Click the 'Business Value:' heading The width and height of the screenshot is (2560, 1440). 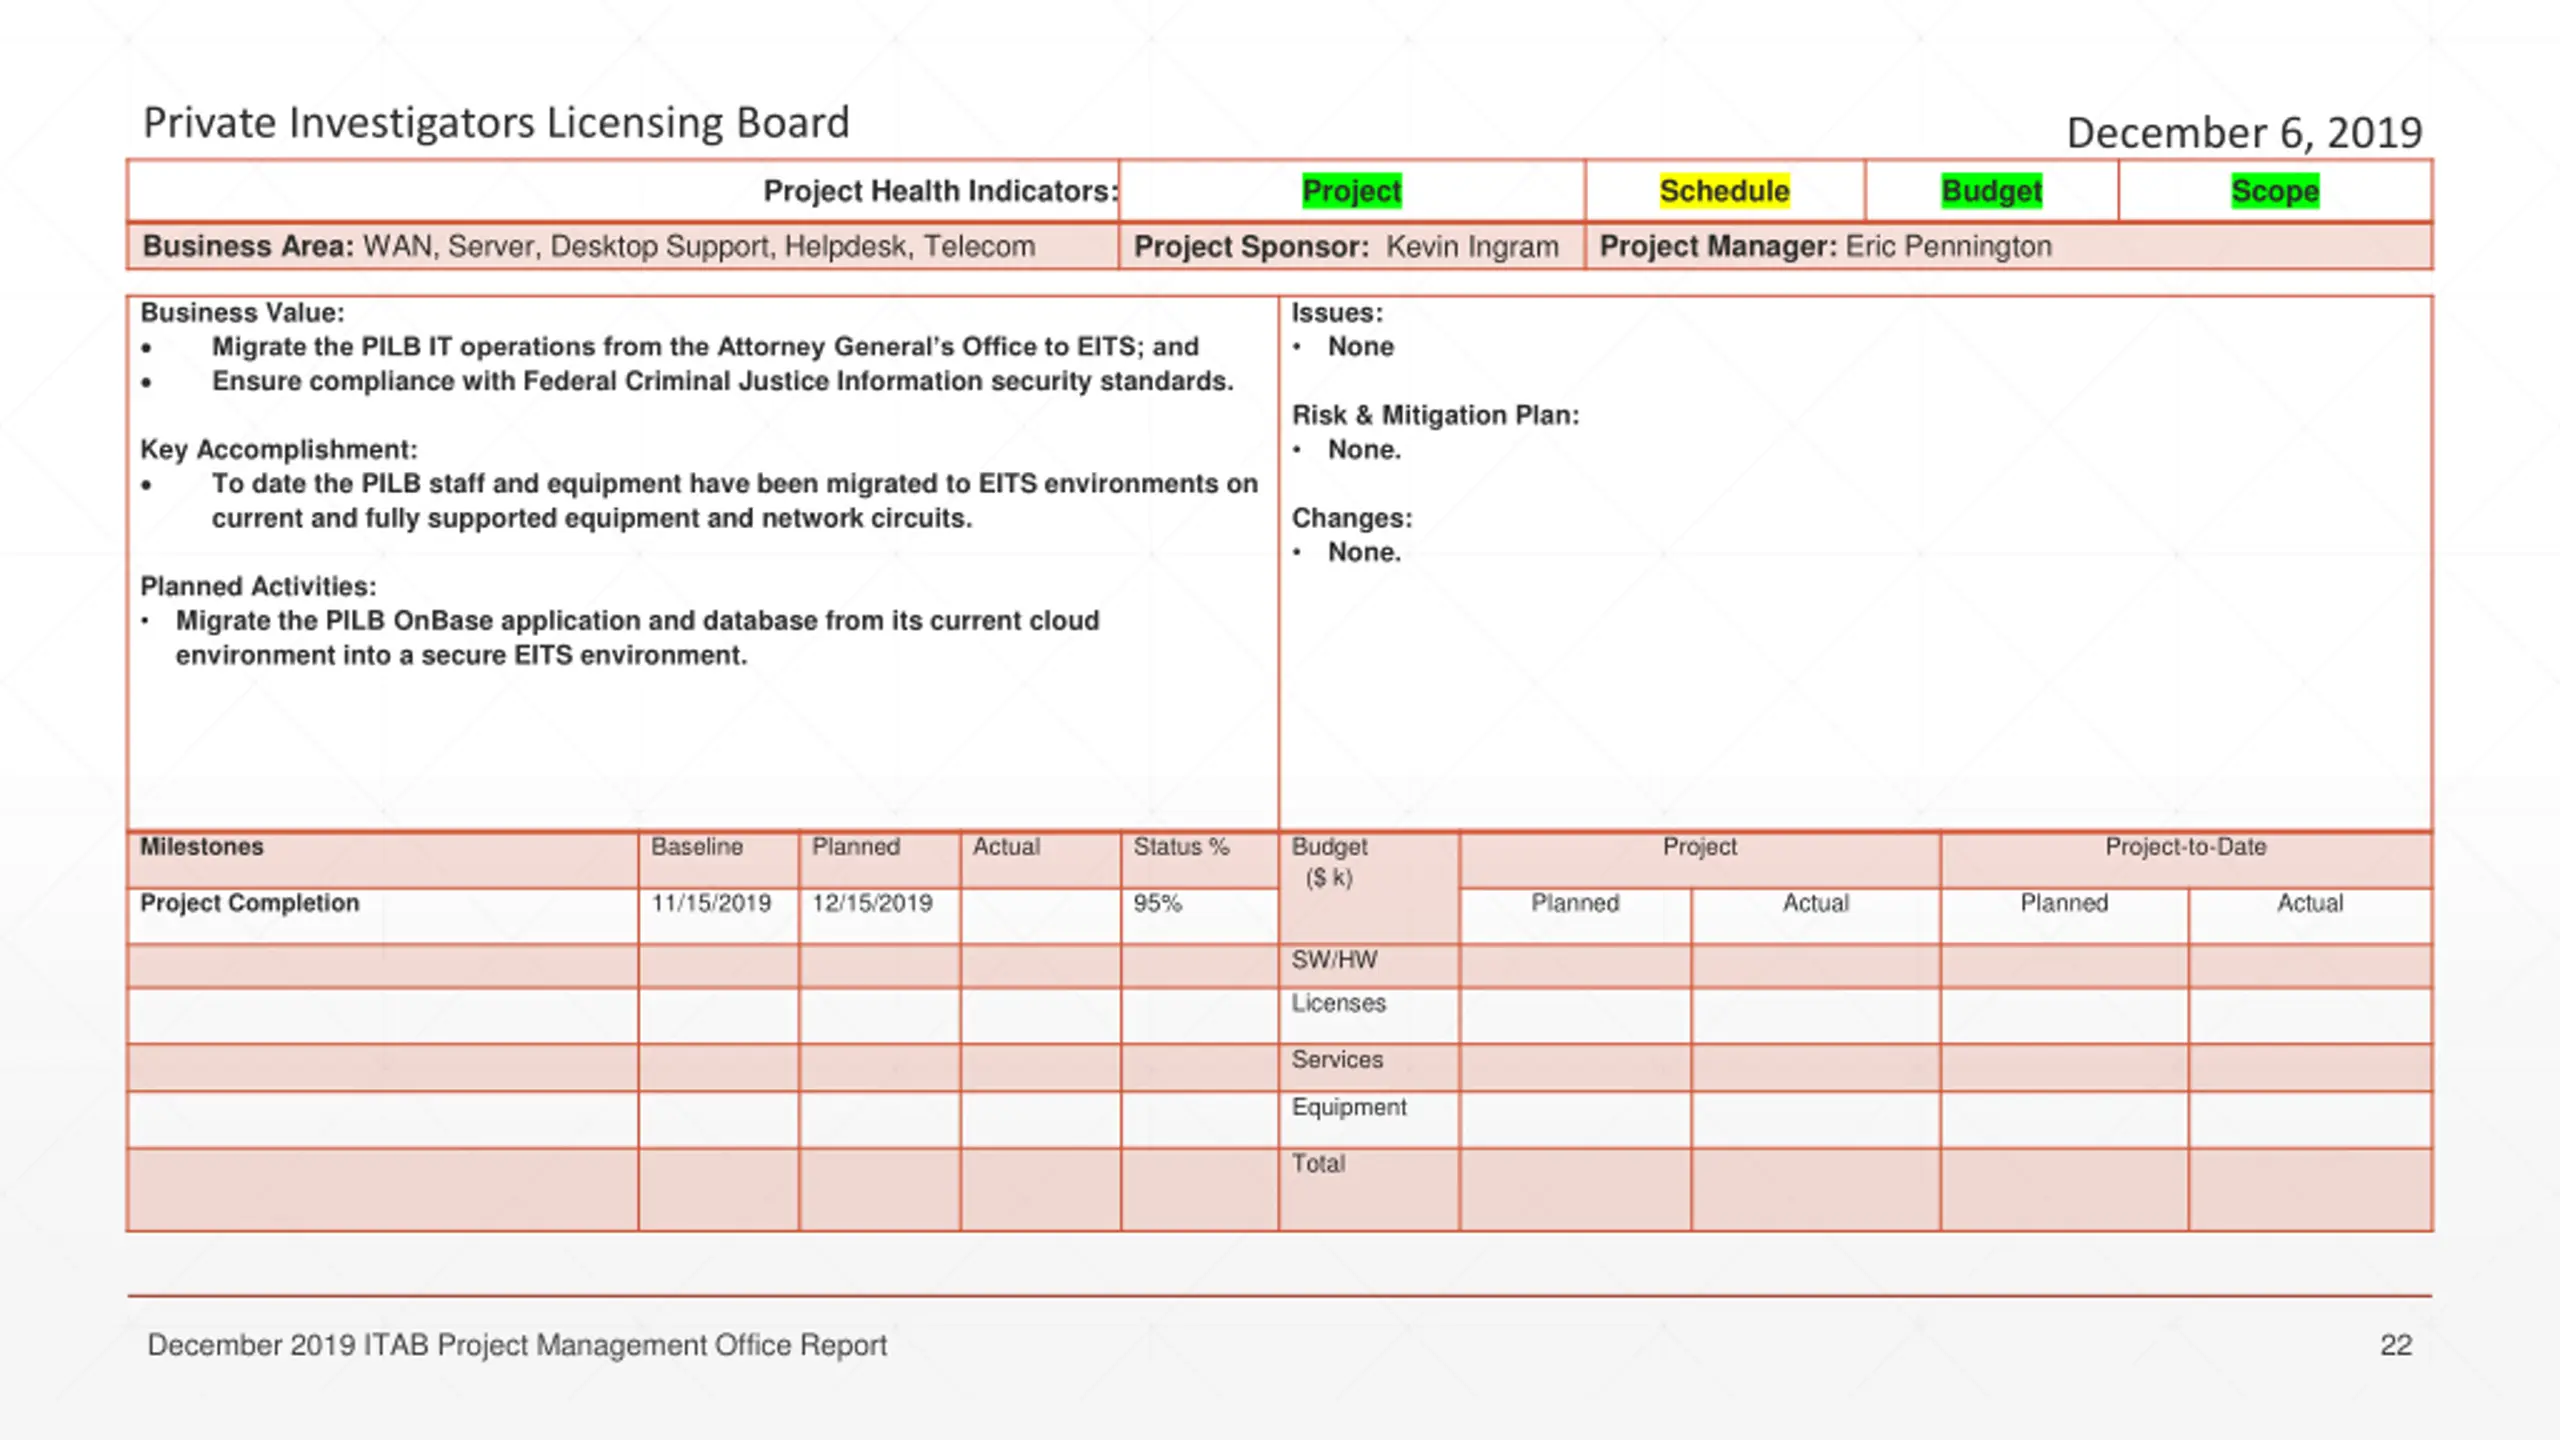point(242,313)
